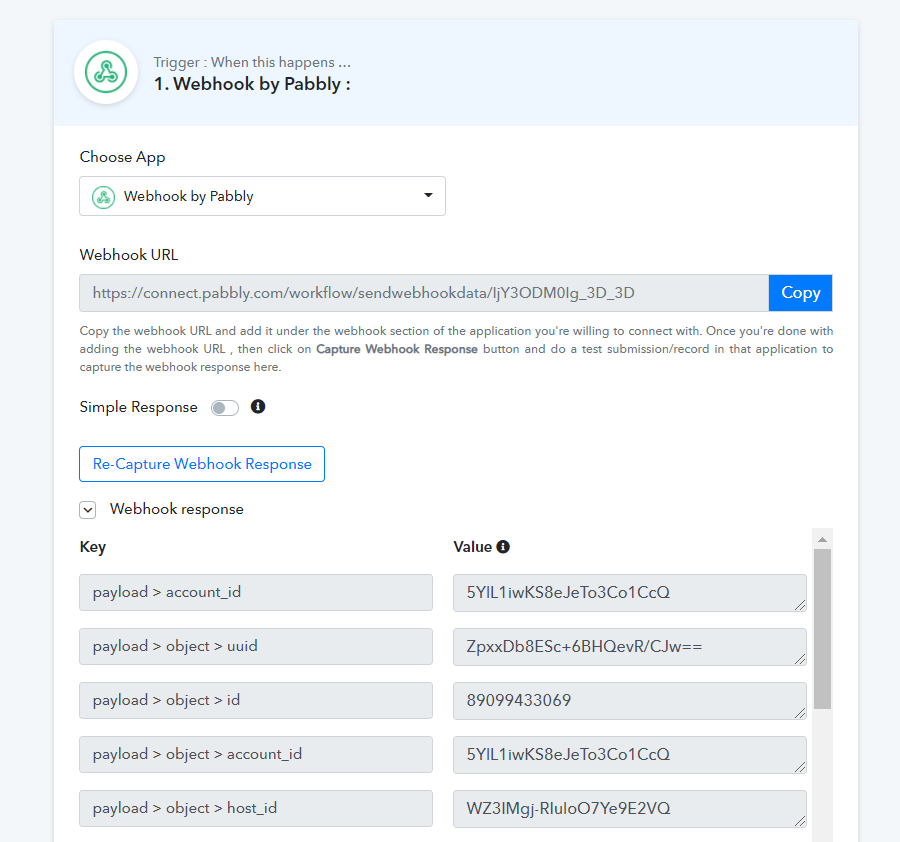Click the payload > object > uuid key field
This screenshot has width=900, height=842.
(256, 646)
